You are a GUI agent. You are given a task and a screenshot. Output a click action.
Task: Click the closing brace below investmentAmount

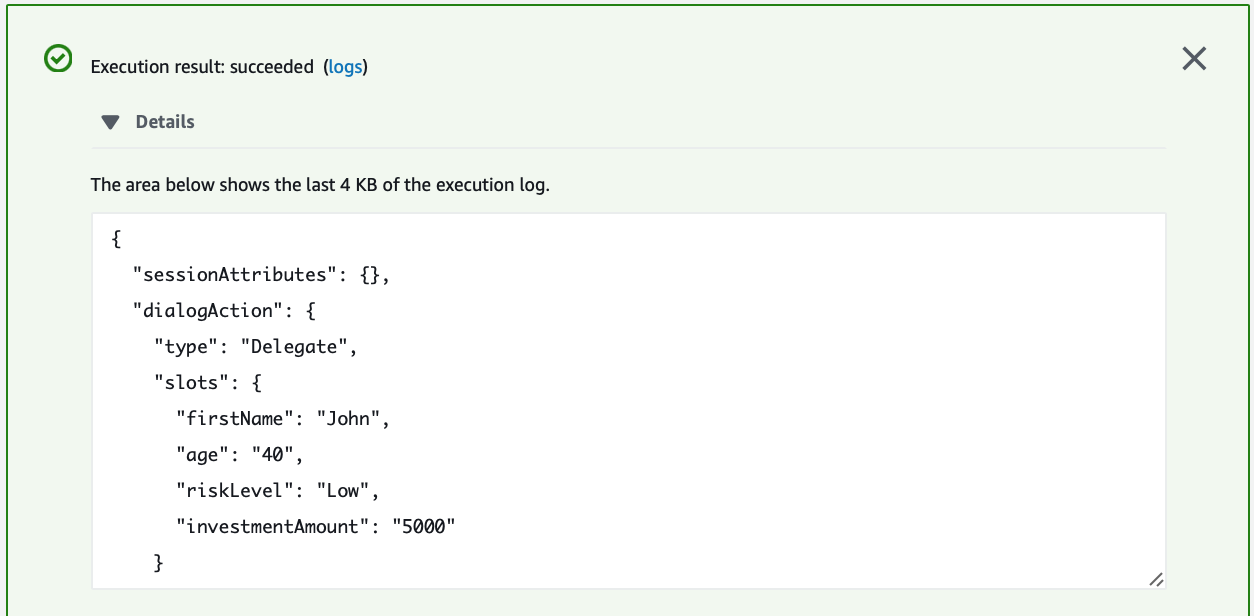pyautogui.click(x=158, y=563)
